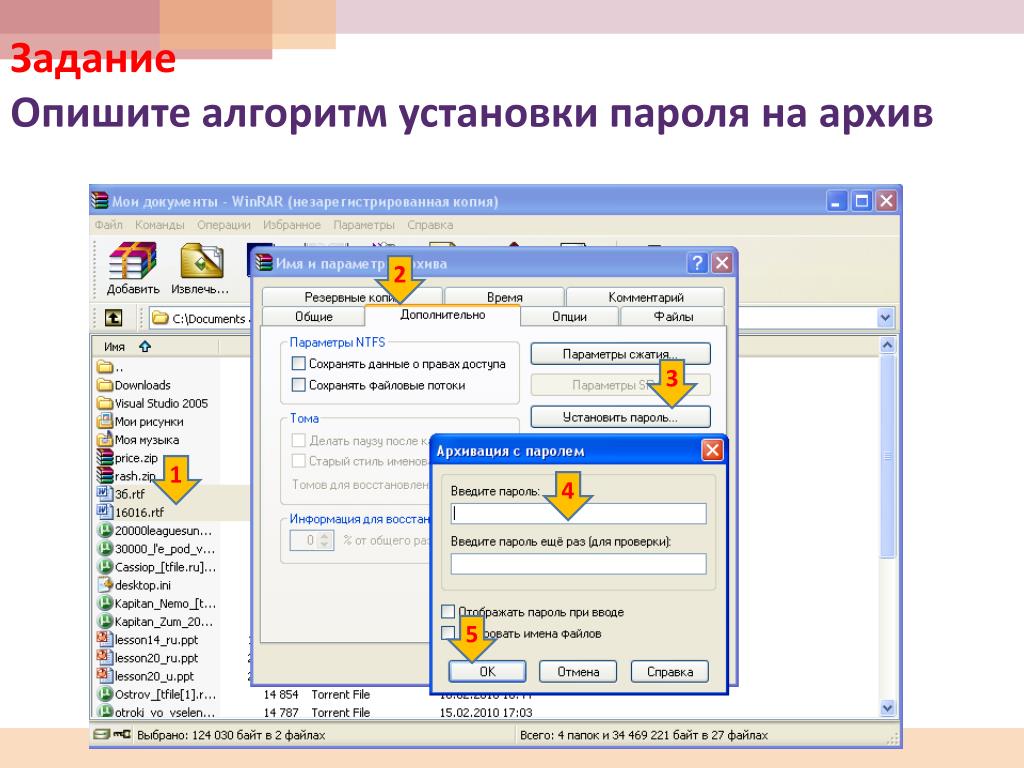Select the 20000leaguesun torrent file
Screen dimensions: 1024x768
pyautogui.click(x=155, y=530)
